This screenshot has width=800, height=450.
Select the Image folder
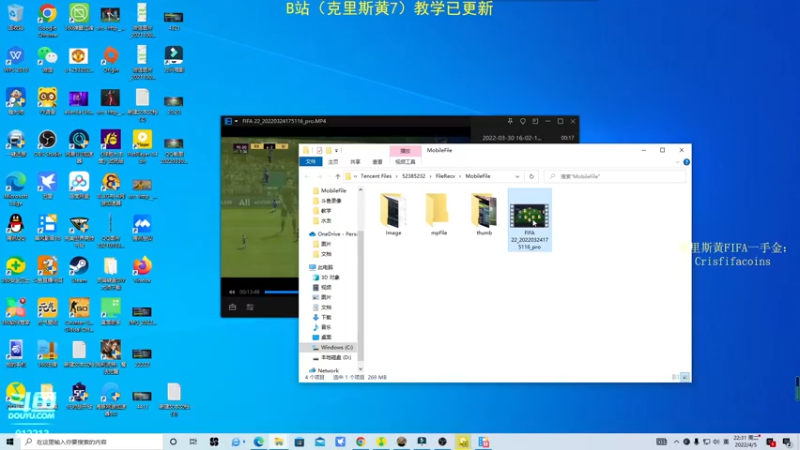[x=393, y=214]
